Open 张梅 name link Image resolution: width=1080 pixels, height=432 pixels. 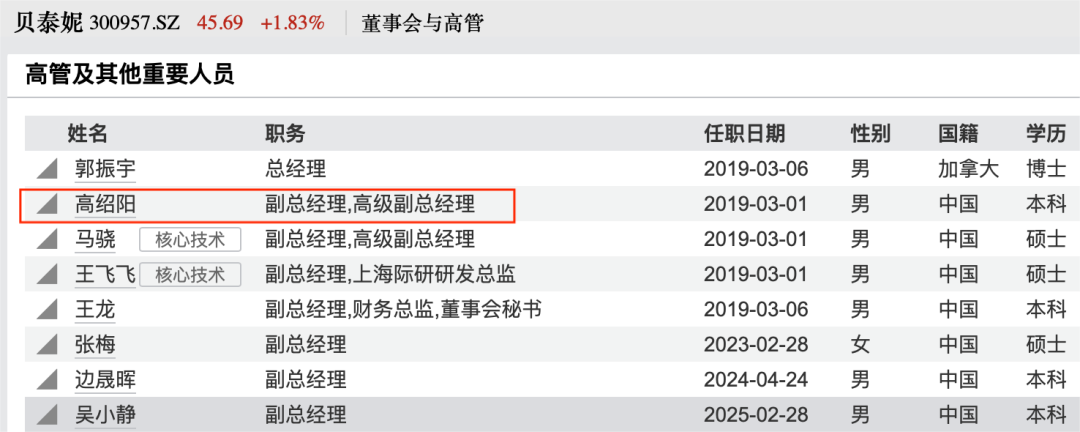coord(95,345)
